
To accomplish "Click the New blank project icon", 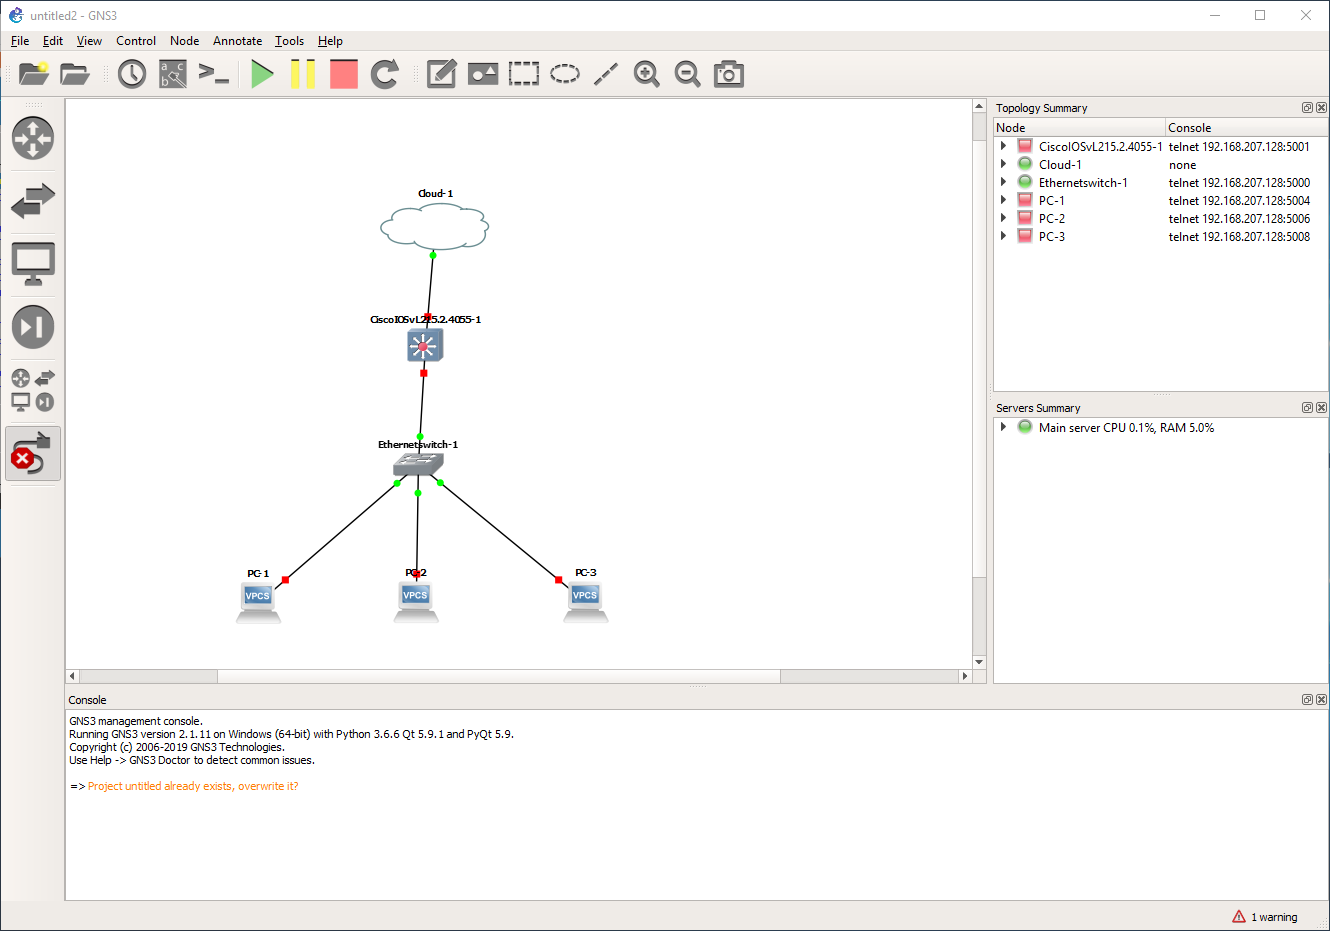I will pyautogui.click(x=34, y=74).
